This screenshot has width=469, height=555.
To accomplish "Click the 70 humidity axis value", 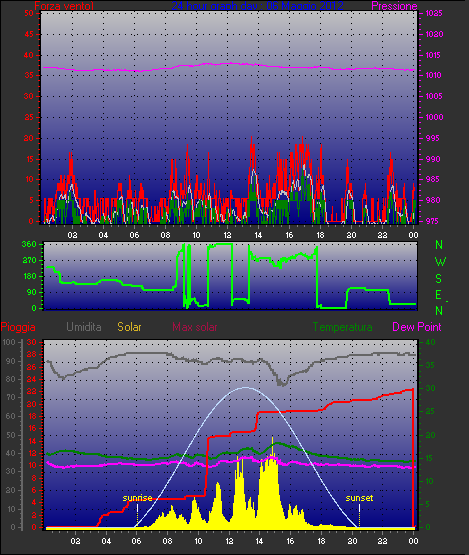I will pyautogui.click(x=11, y=397).
